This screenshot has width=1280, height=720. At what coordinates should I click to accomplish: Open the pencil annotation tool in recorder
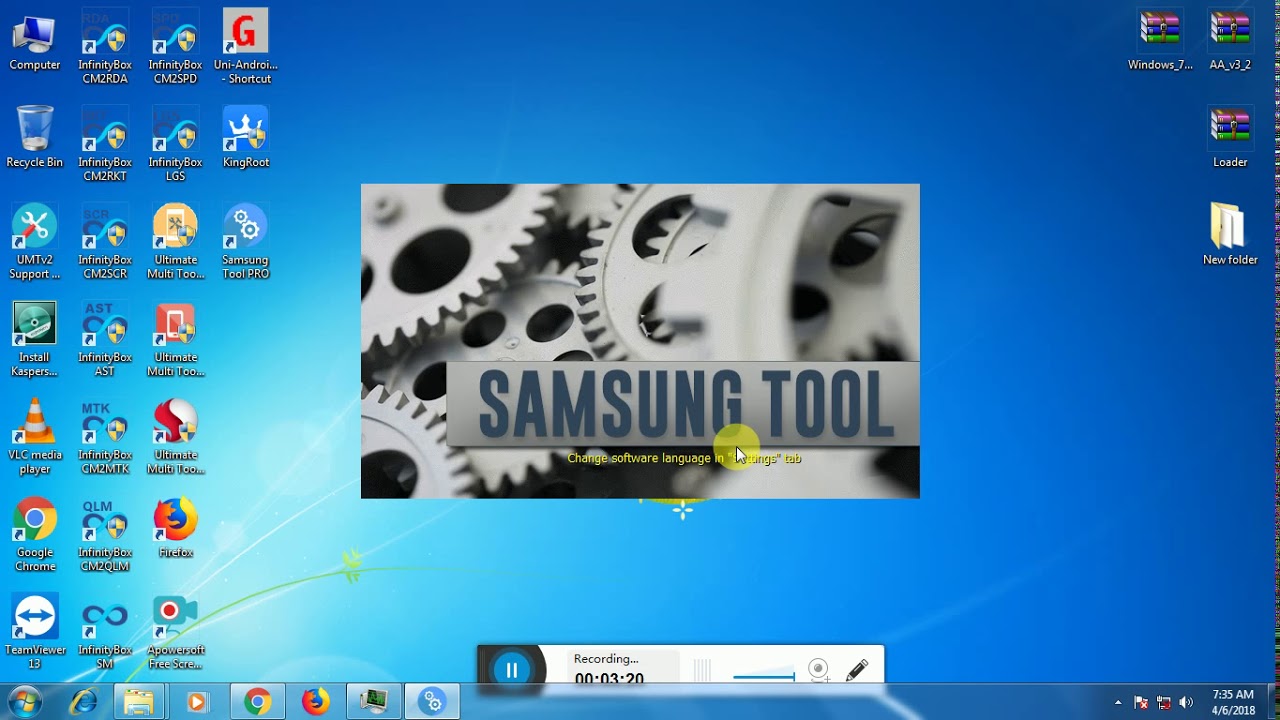(857, 670)
